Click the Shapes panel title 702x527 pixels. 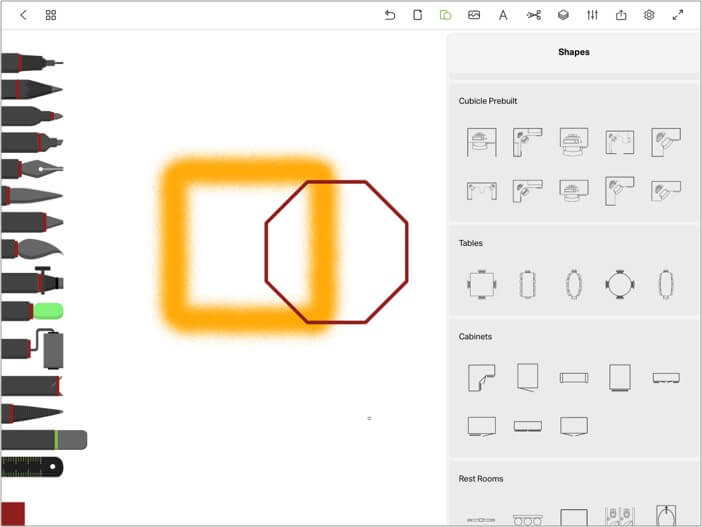(x=574, y=52)
